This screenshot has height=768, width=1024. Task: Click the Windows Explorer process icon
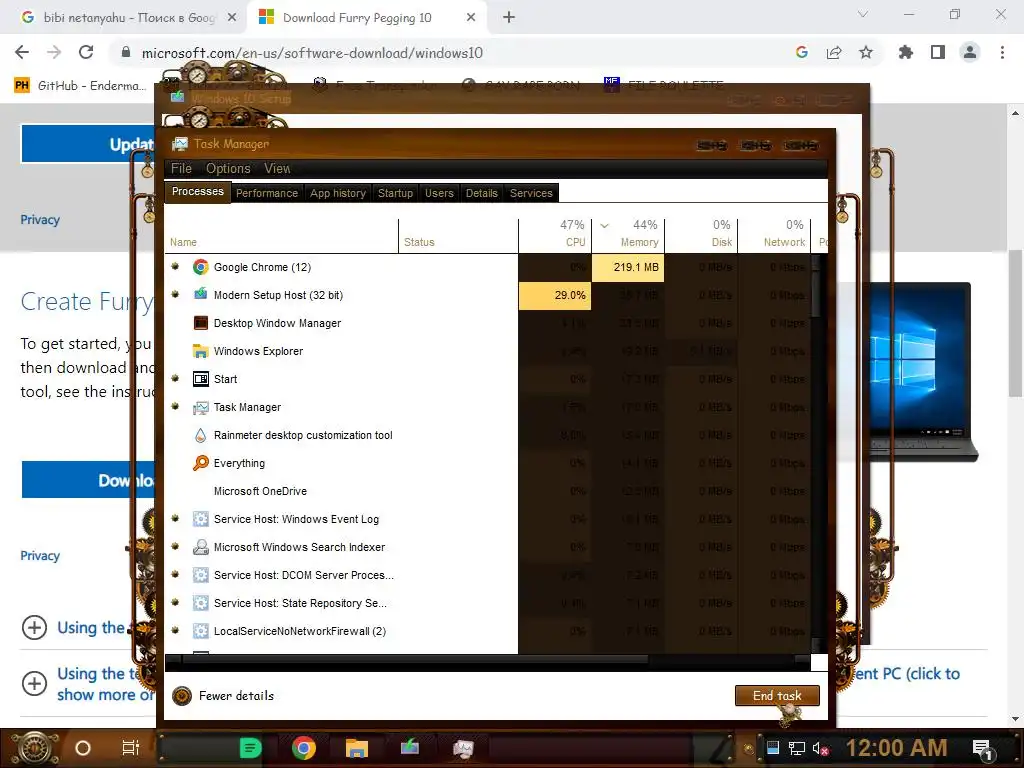[200, 351]
